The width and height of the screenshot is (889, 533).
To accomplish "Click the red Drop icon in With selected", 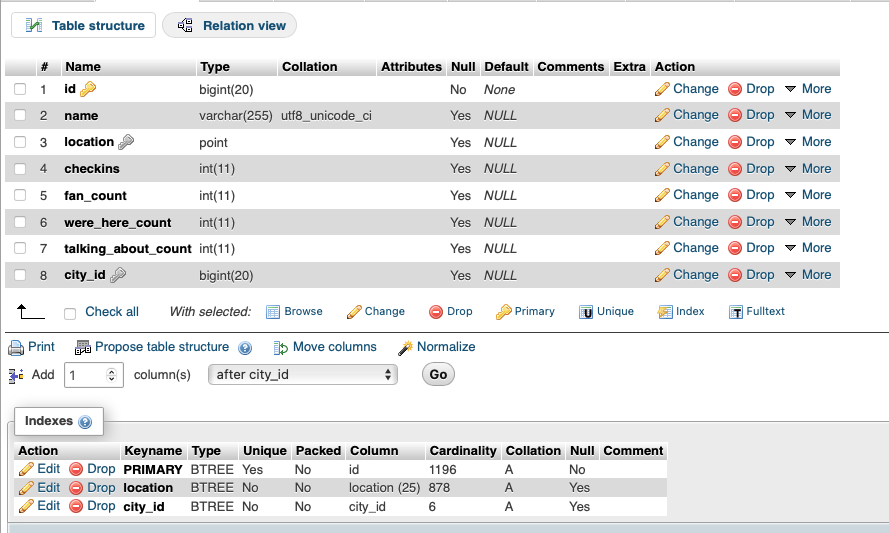I will coord(435,312).
